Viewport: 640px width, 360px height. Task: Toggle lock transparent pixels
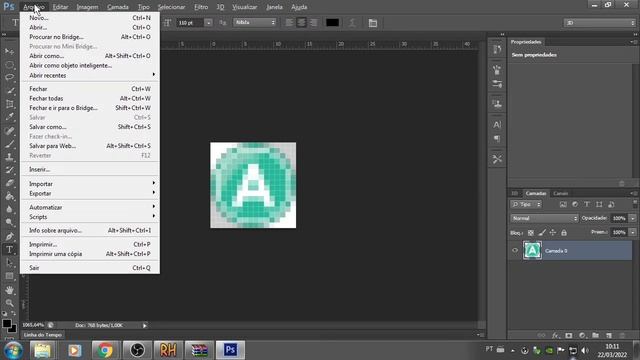pos(531,233)
